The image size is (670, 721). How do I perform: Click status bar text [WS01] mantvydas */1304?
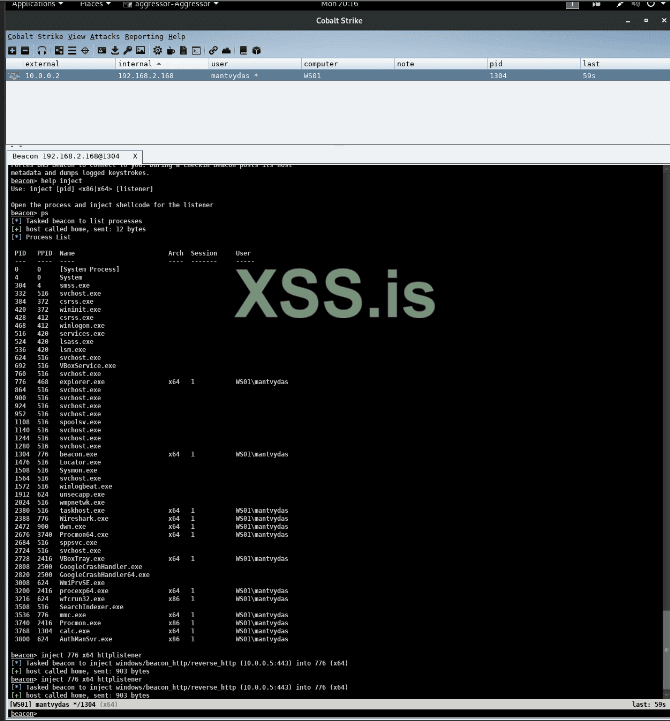click(53, 704)
